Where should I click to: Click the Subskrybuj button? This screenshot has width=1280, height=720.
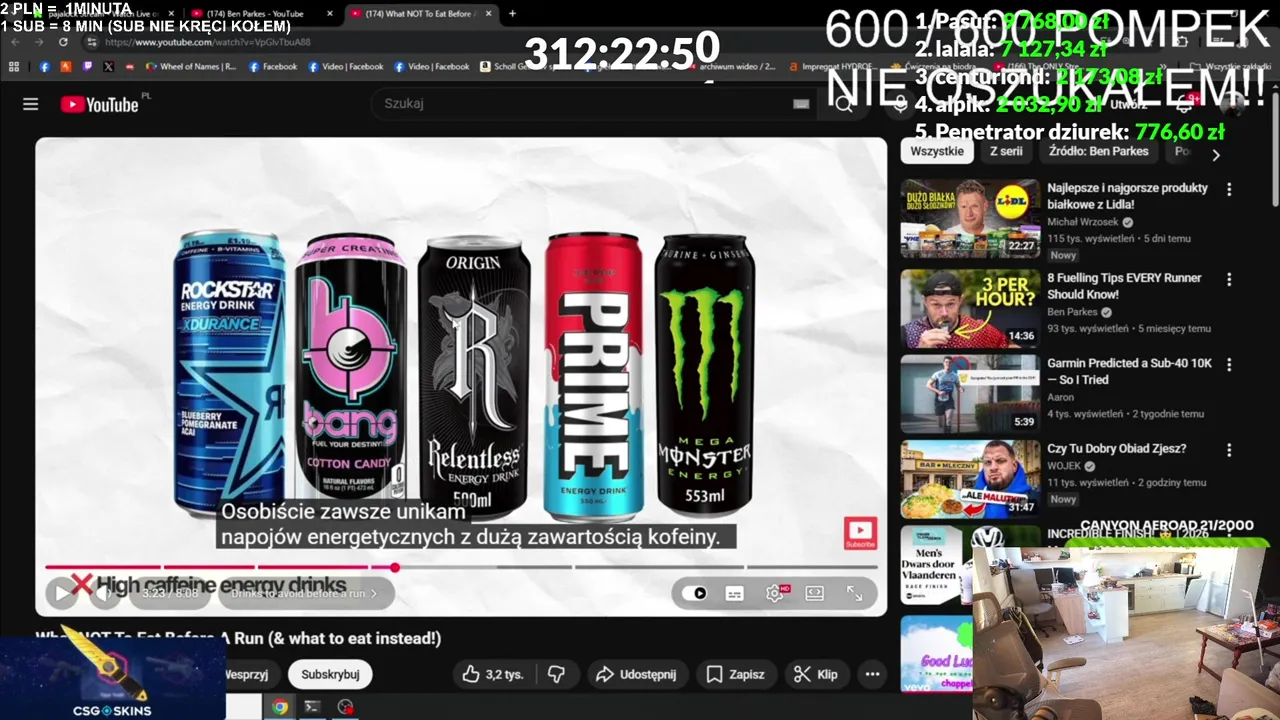[330, 675]
